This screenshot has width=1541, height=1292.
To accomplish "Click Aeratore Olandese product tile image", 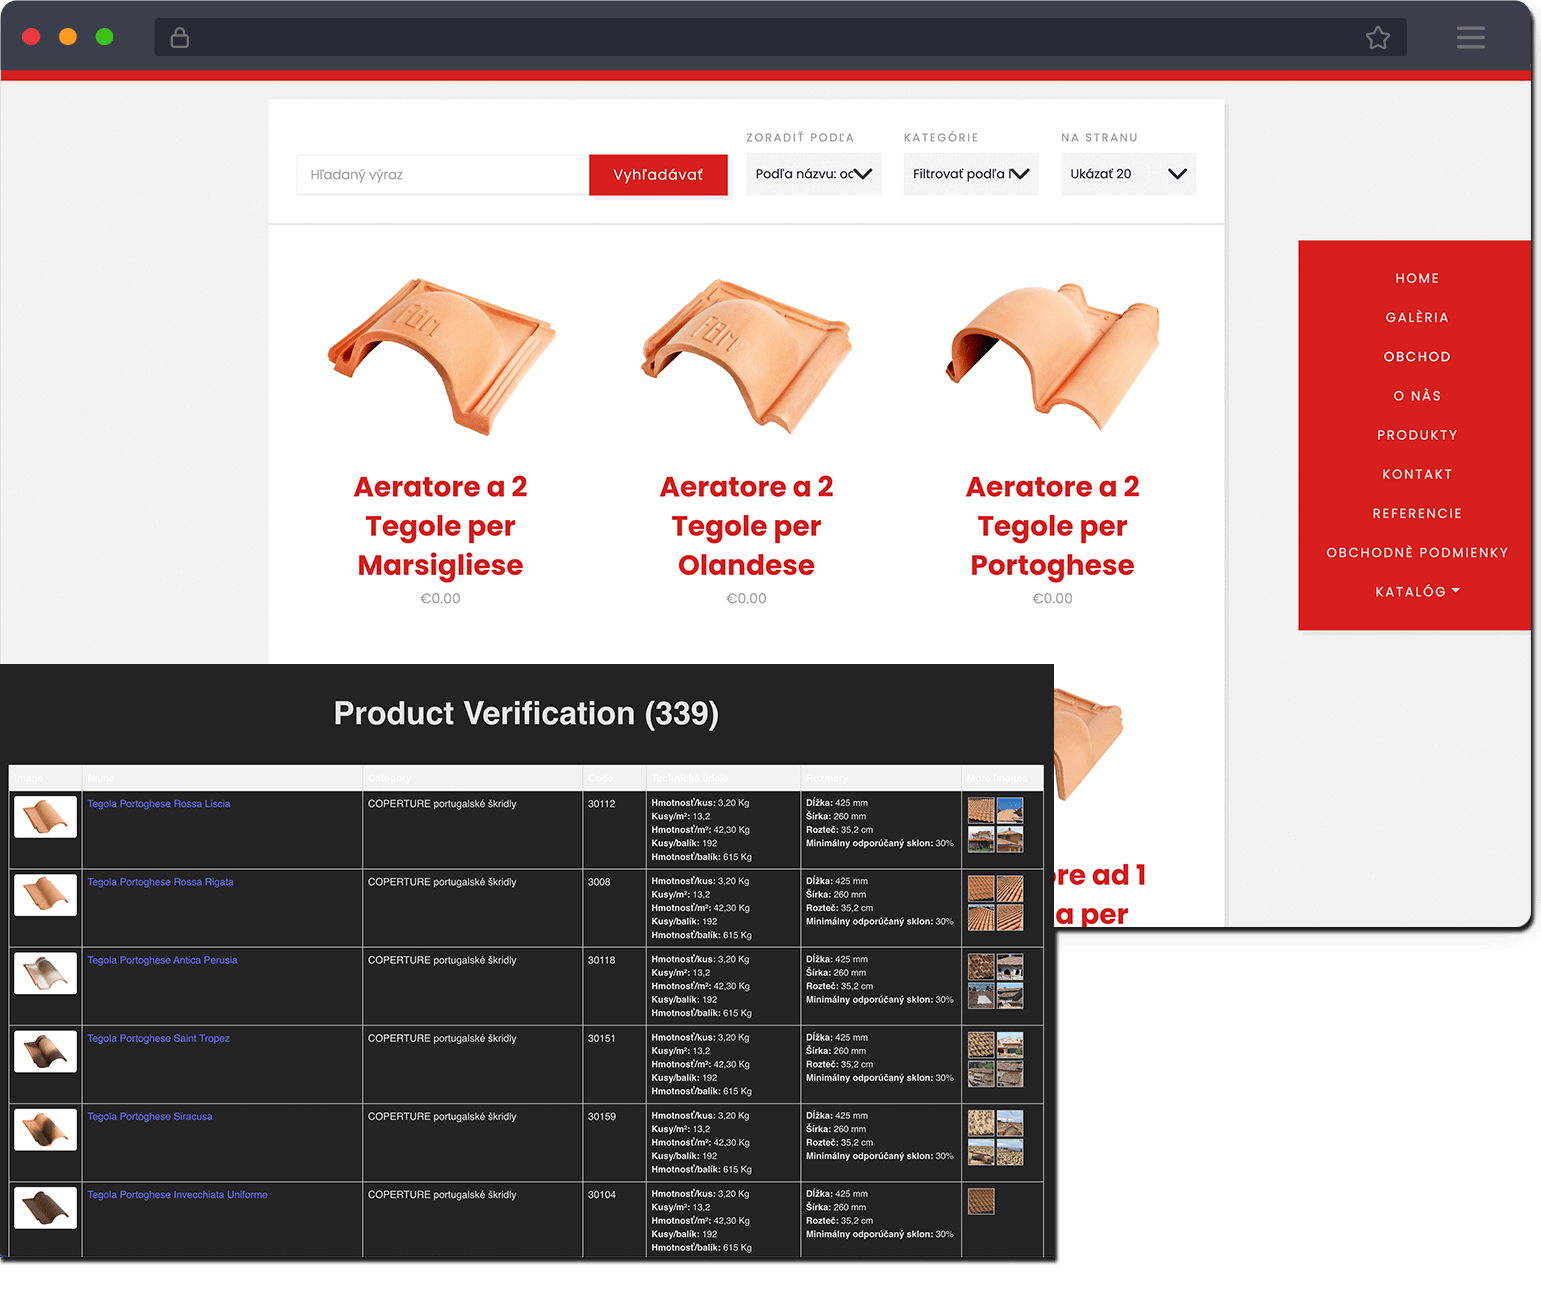I will pyautogui.click(x=746, y=357).
